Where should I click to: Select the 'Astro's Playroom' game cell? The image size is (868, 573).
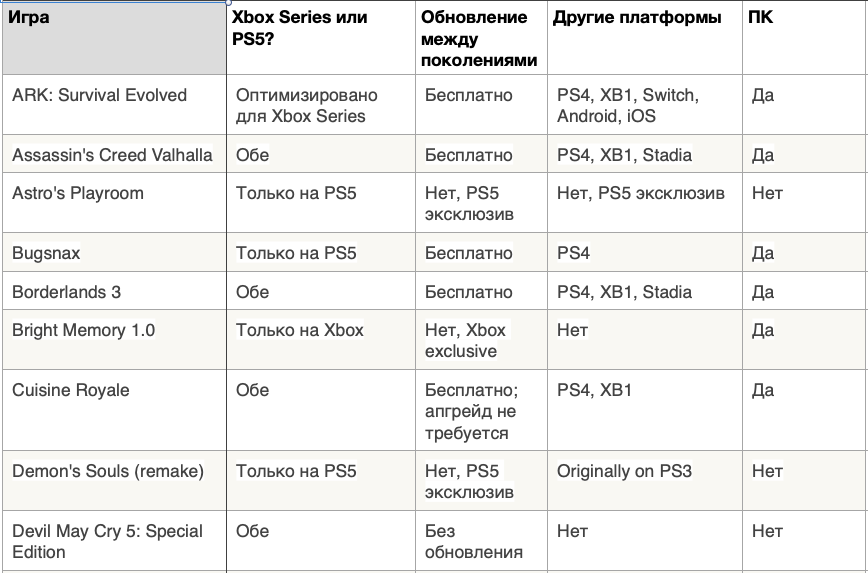[x=78, y=193]
